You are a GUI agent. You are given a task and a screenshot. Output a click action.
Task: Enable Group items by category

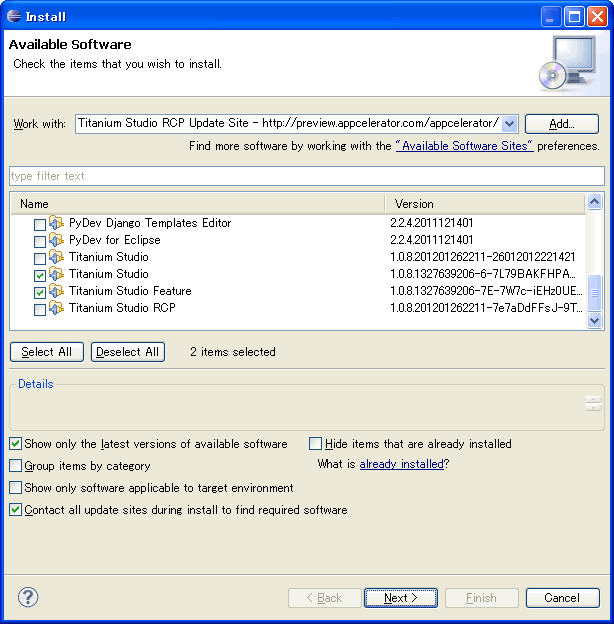16,465
